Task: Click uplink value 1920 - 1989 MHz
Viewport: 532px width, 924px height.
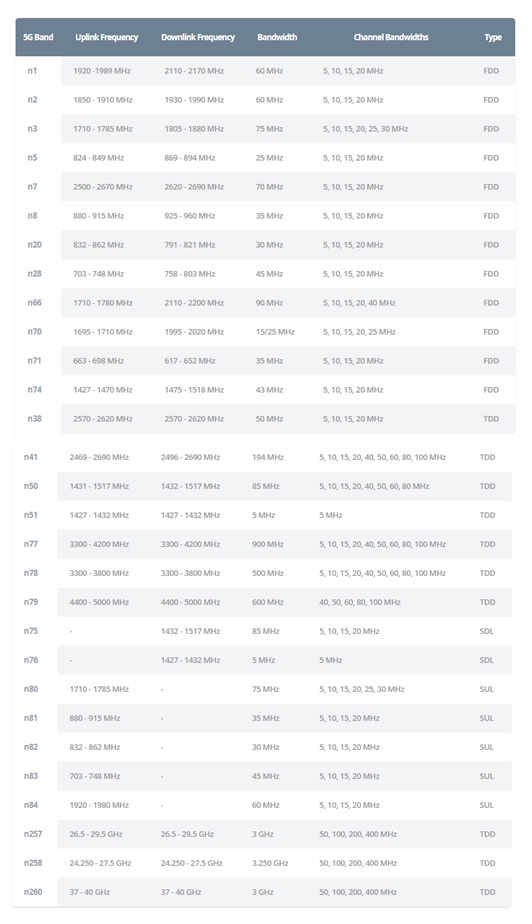Action: tap(102, 71)
